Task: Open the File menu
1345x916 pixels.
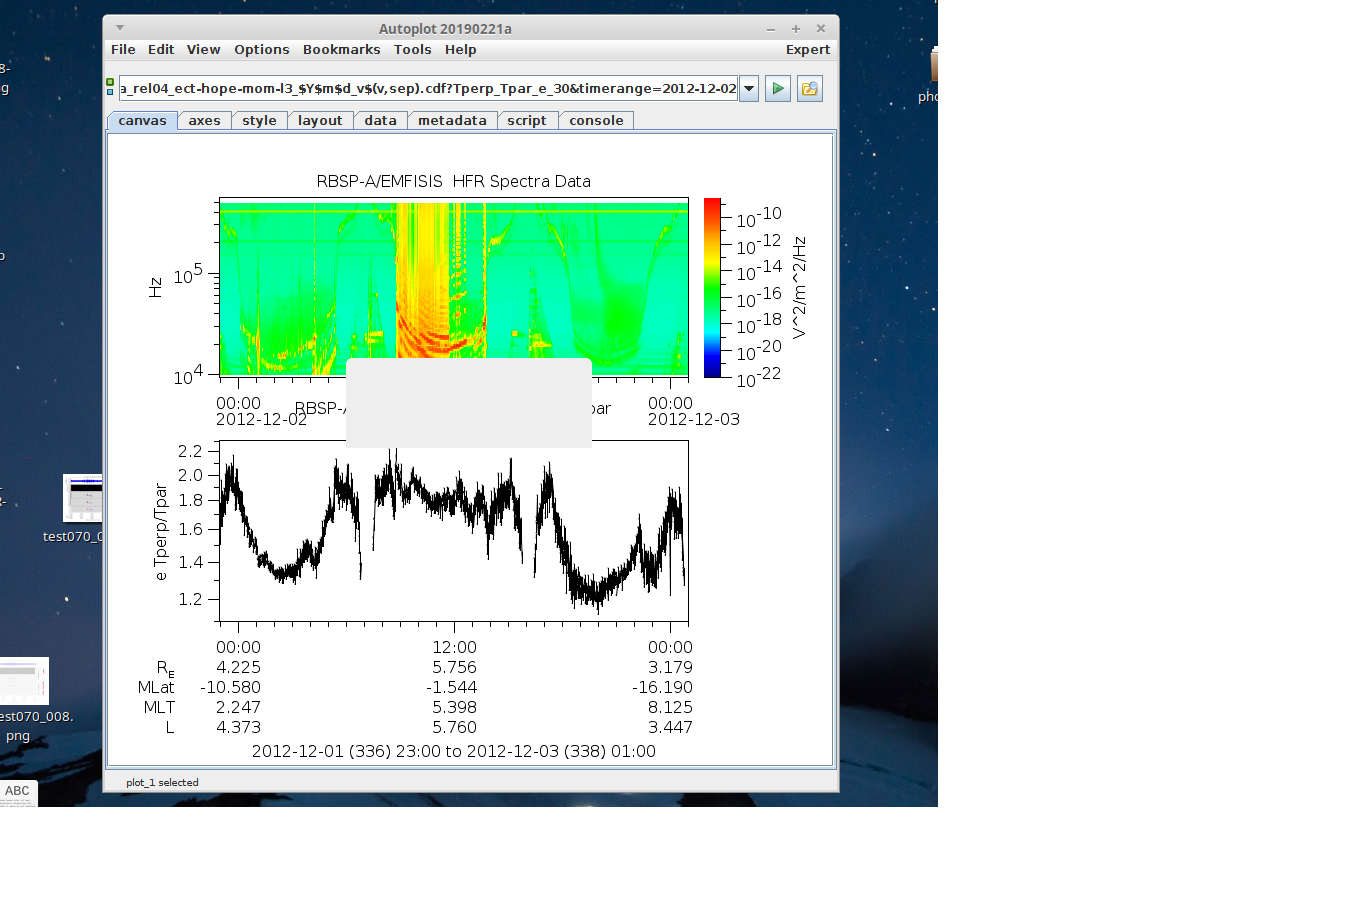Action: pos(123,50)
